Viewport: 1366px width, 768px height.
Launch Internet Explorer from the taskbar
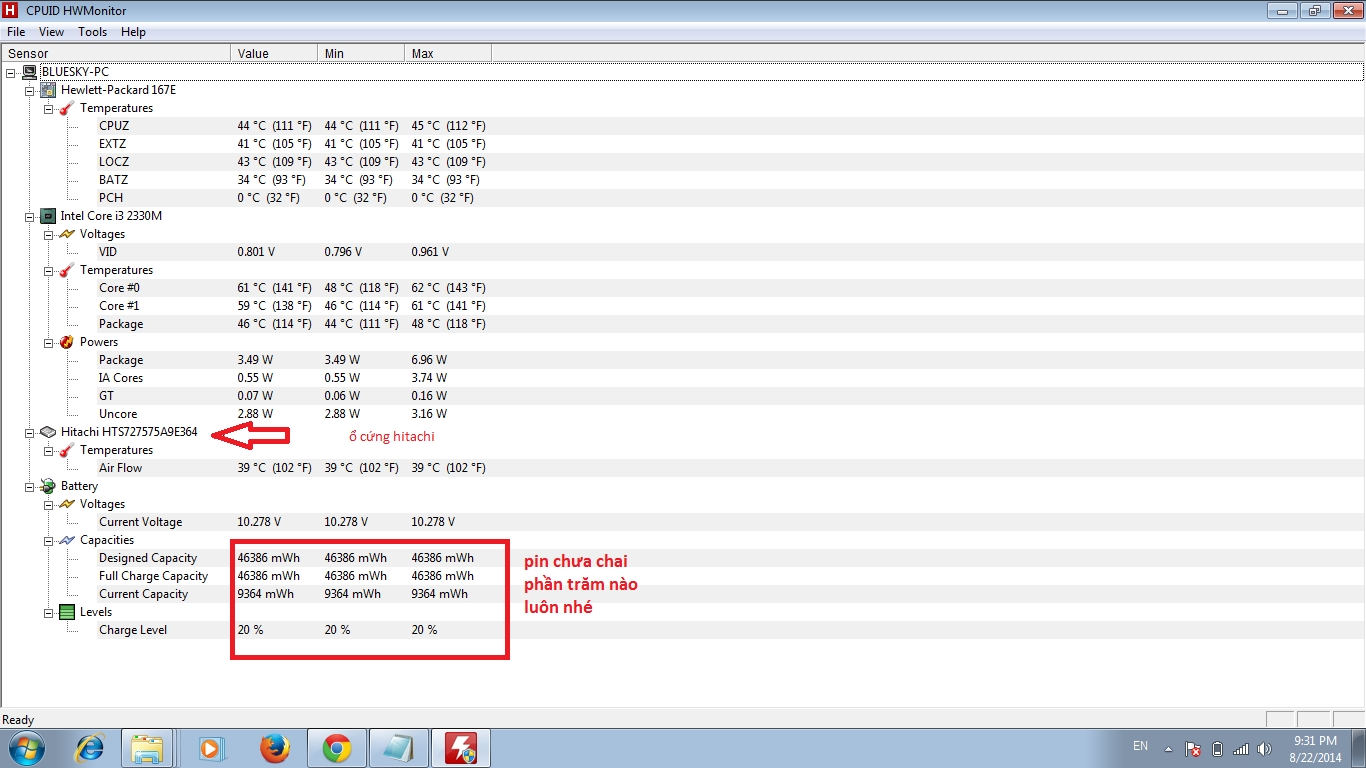tap(91, 747)
